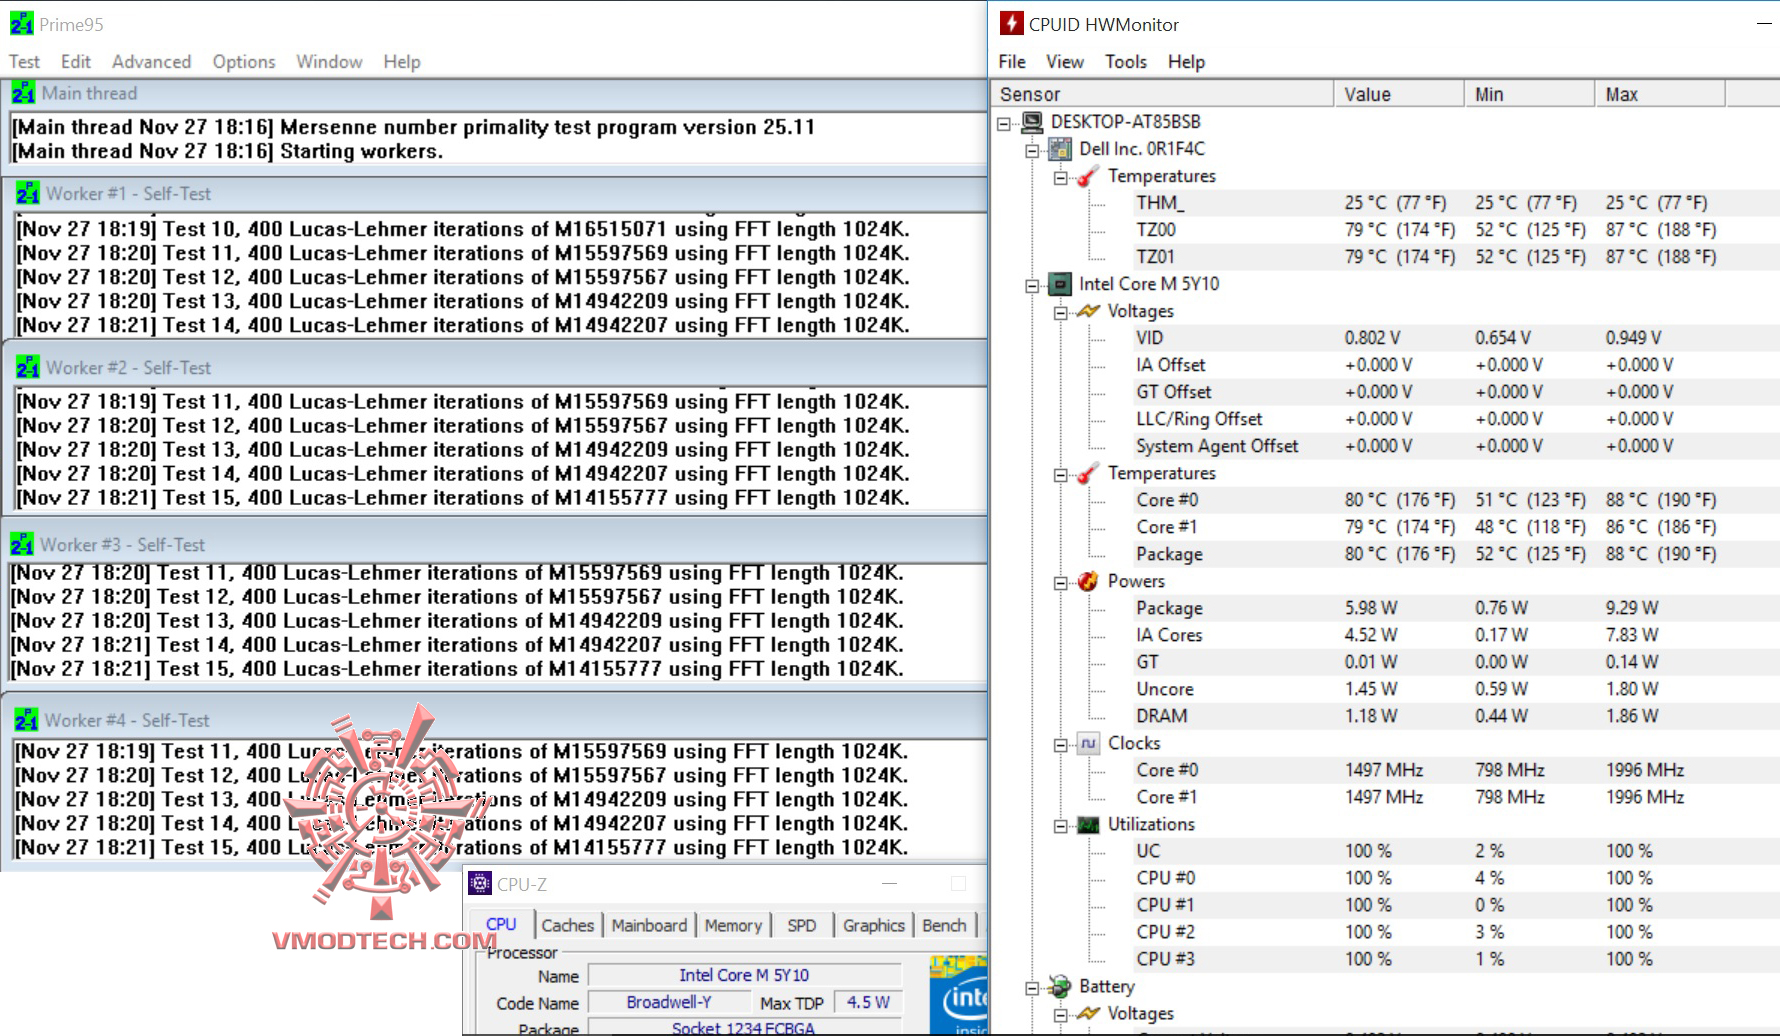Collapse the CPU Temperatures section

click(1060, 475)
